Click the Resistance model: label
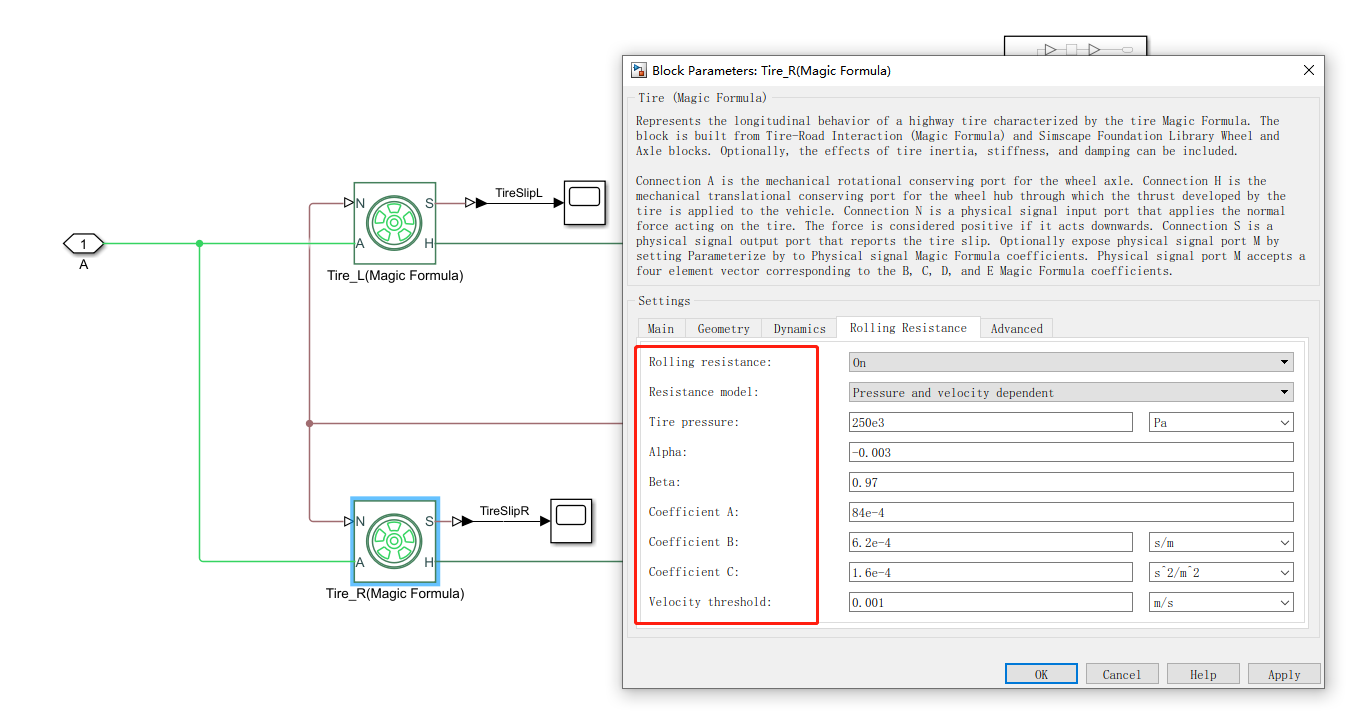 click(704, 392)
